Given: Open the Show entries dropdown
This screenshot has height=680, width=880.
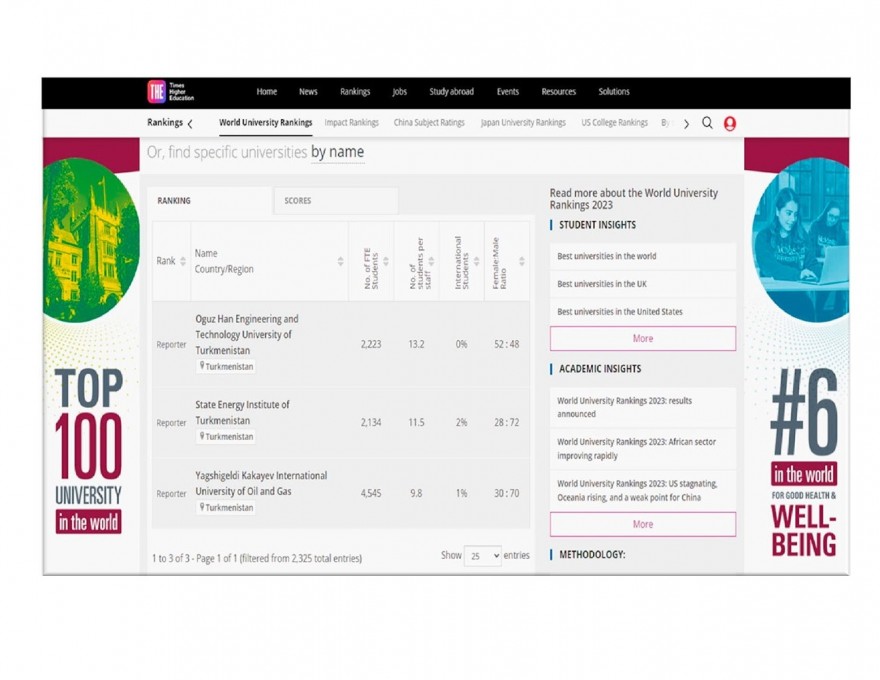Looking at the screenshot, I should pyautogui.click(x=482, y=556).
